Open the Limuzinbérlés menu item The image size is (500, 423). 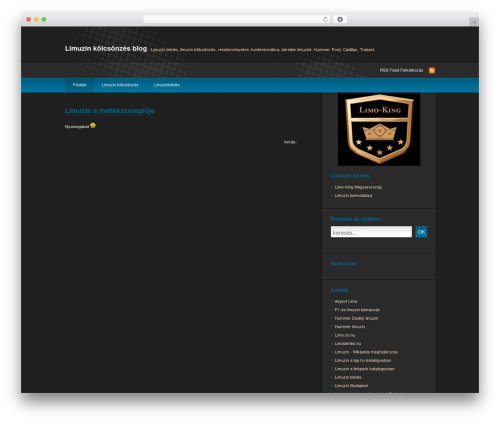coord(167,85)
